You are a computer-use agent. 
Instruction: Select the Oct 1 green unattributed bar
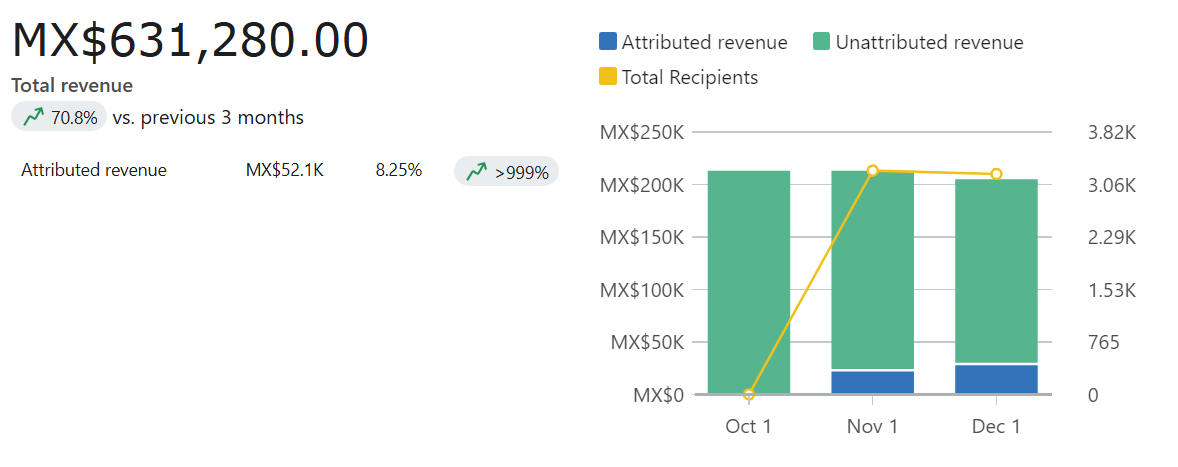click(749, 282)
